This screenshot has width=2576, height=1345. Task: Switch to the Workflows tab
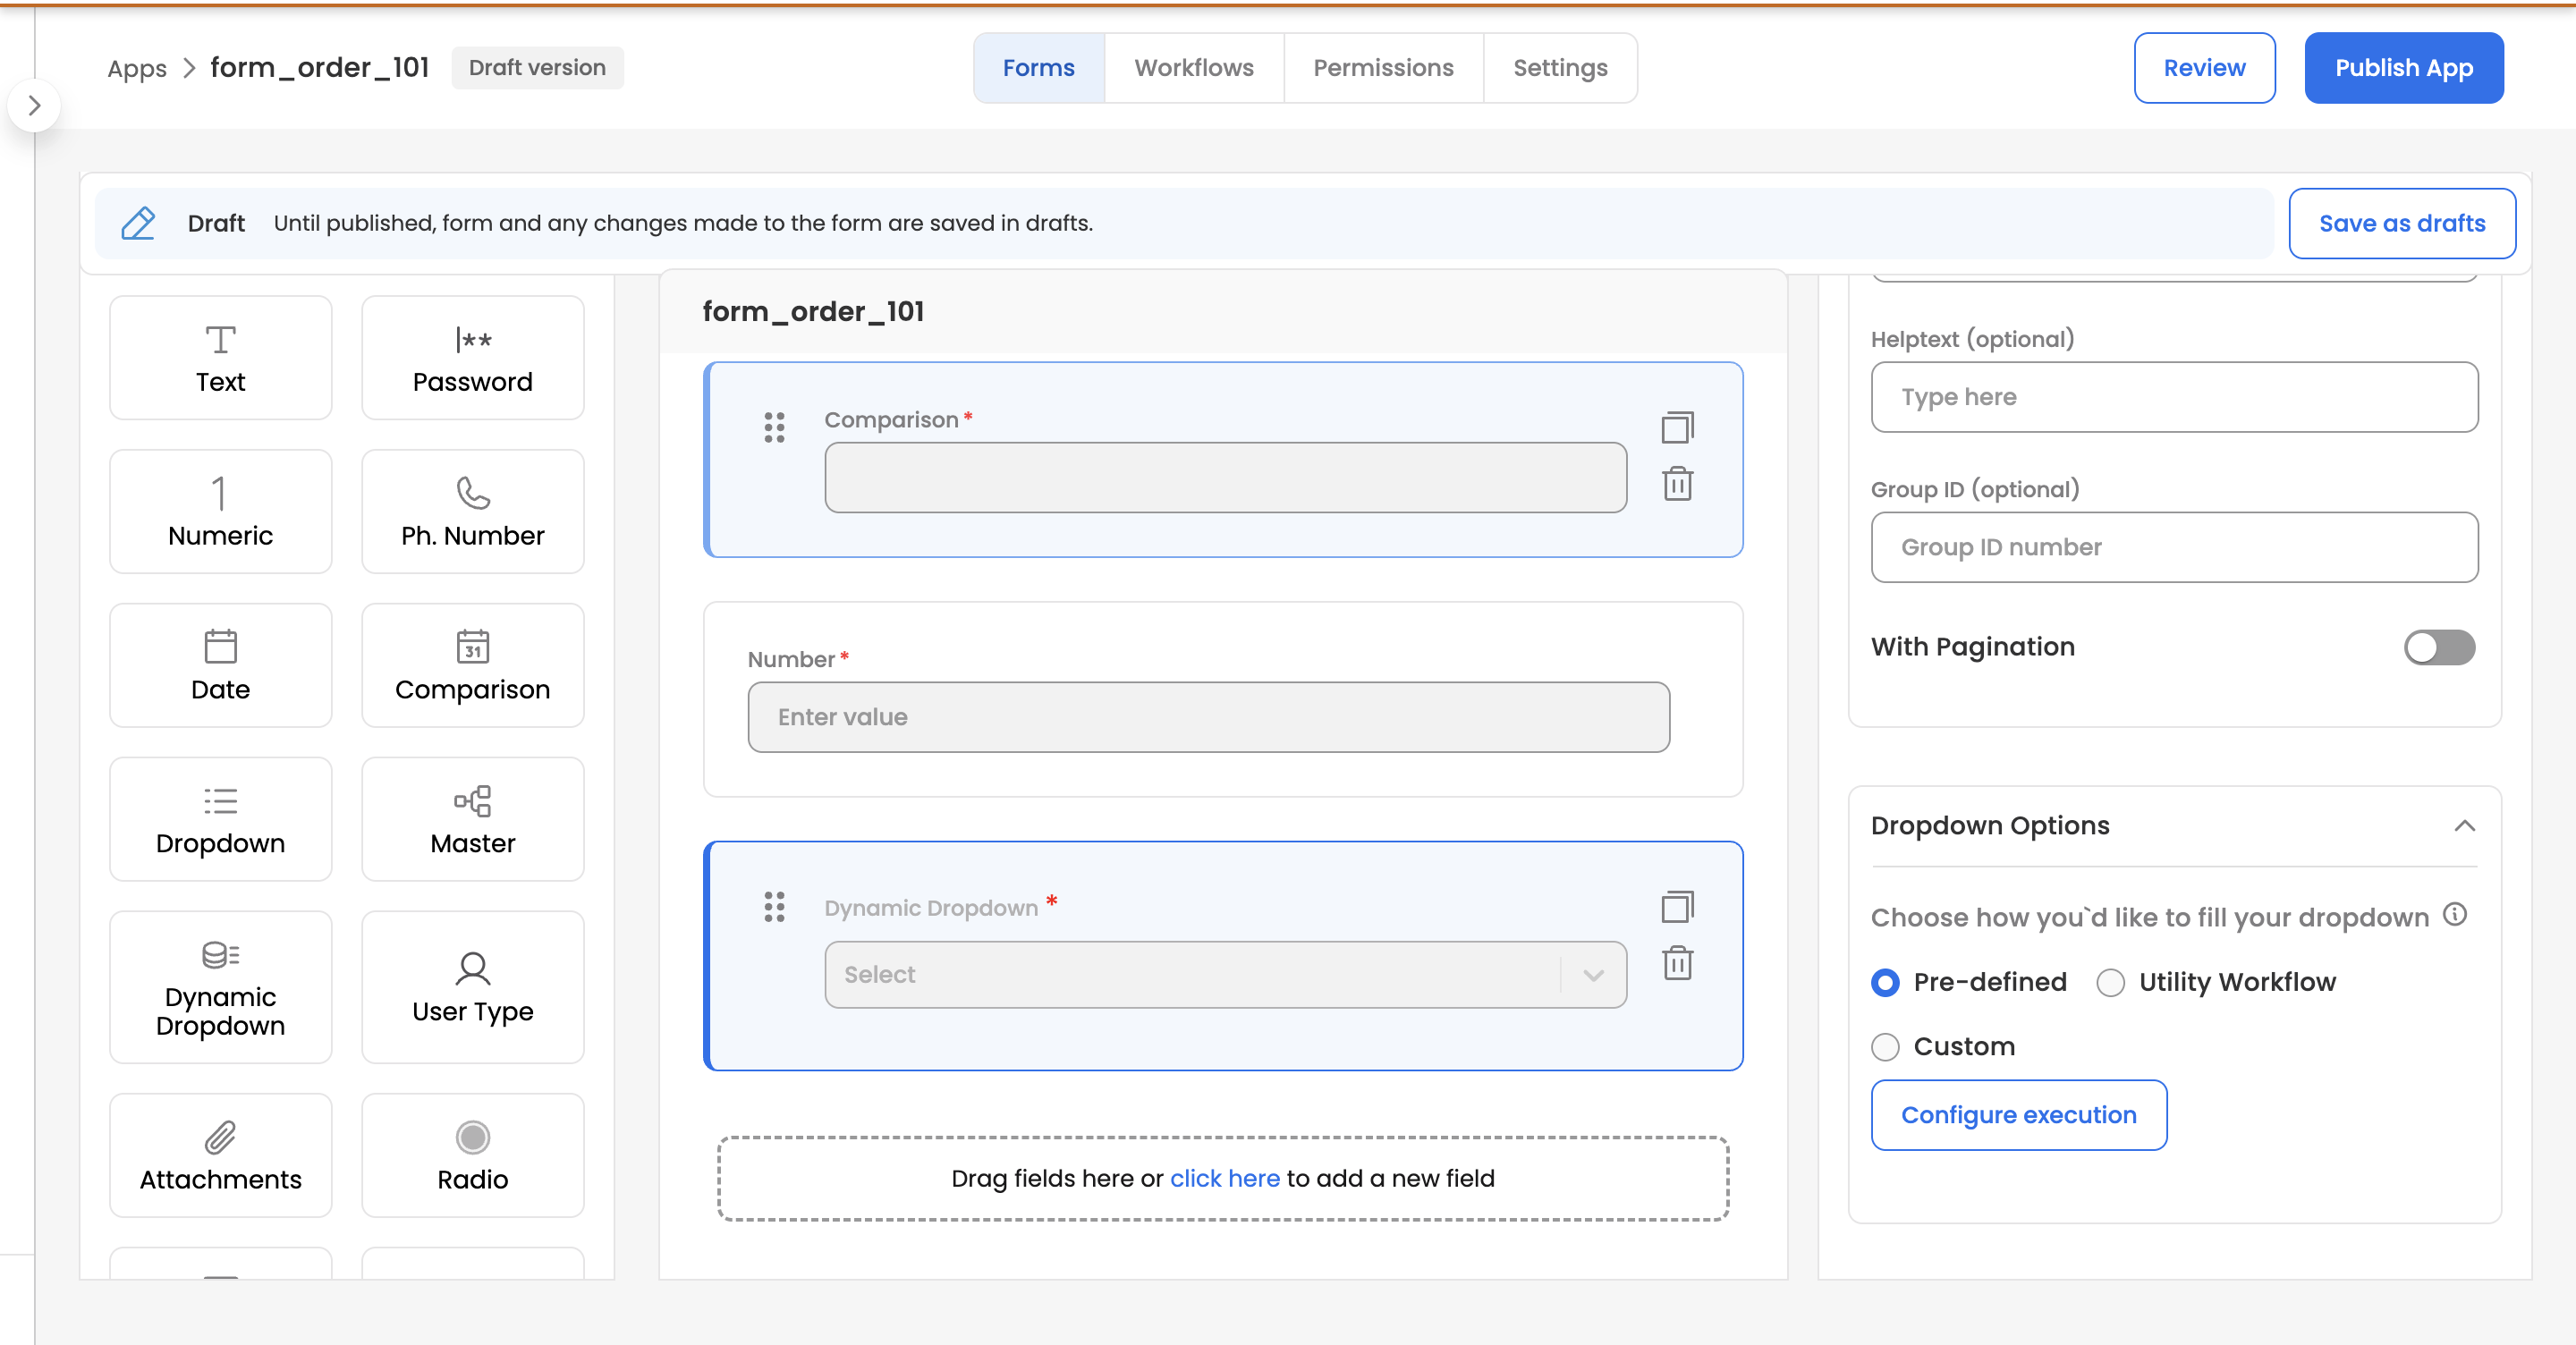[1193, 68]
